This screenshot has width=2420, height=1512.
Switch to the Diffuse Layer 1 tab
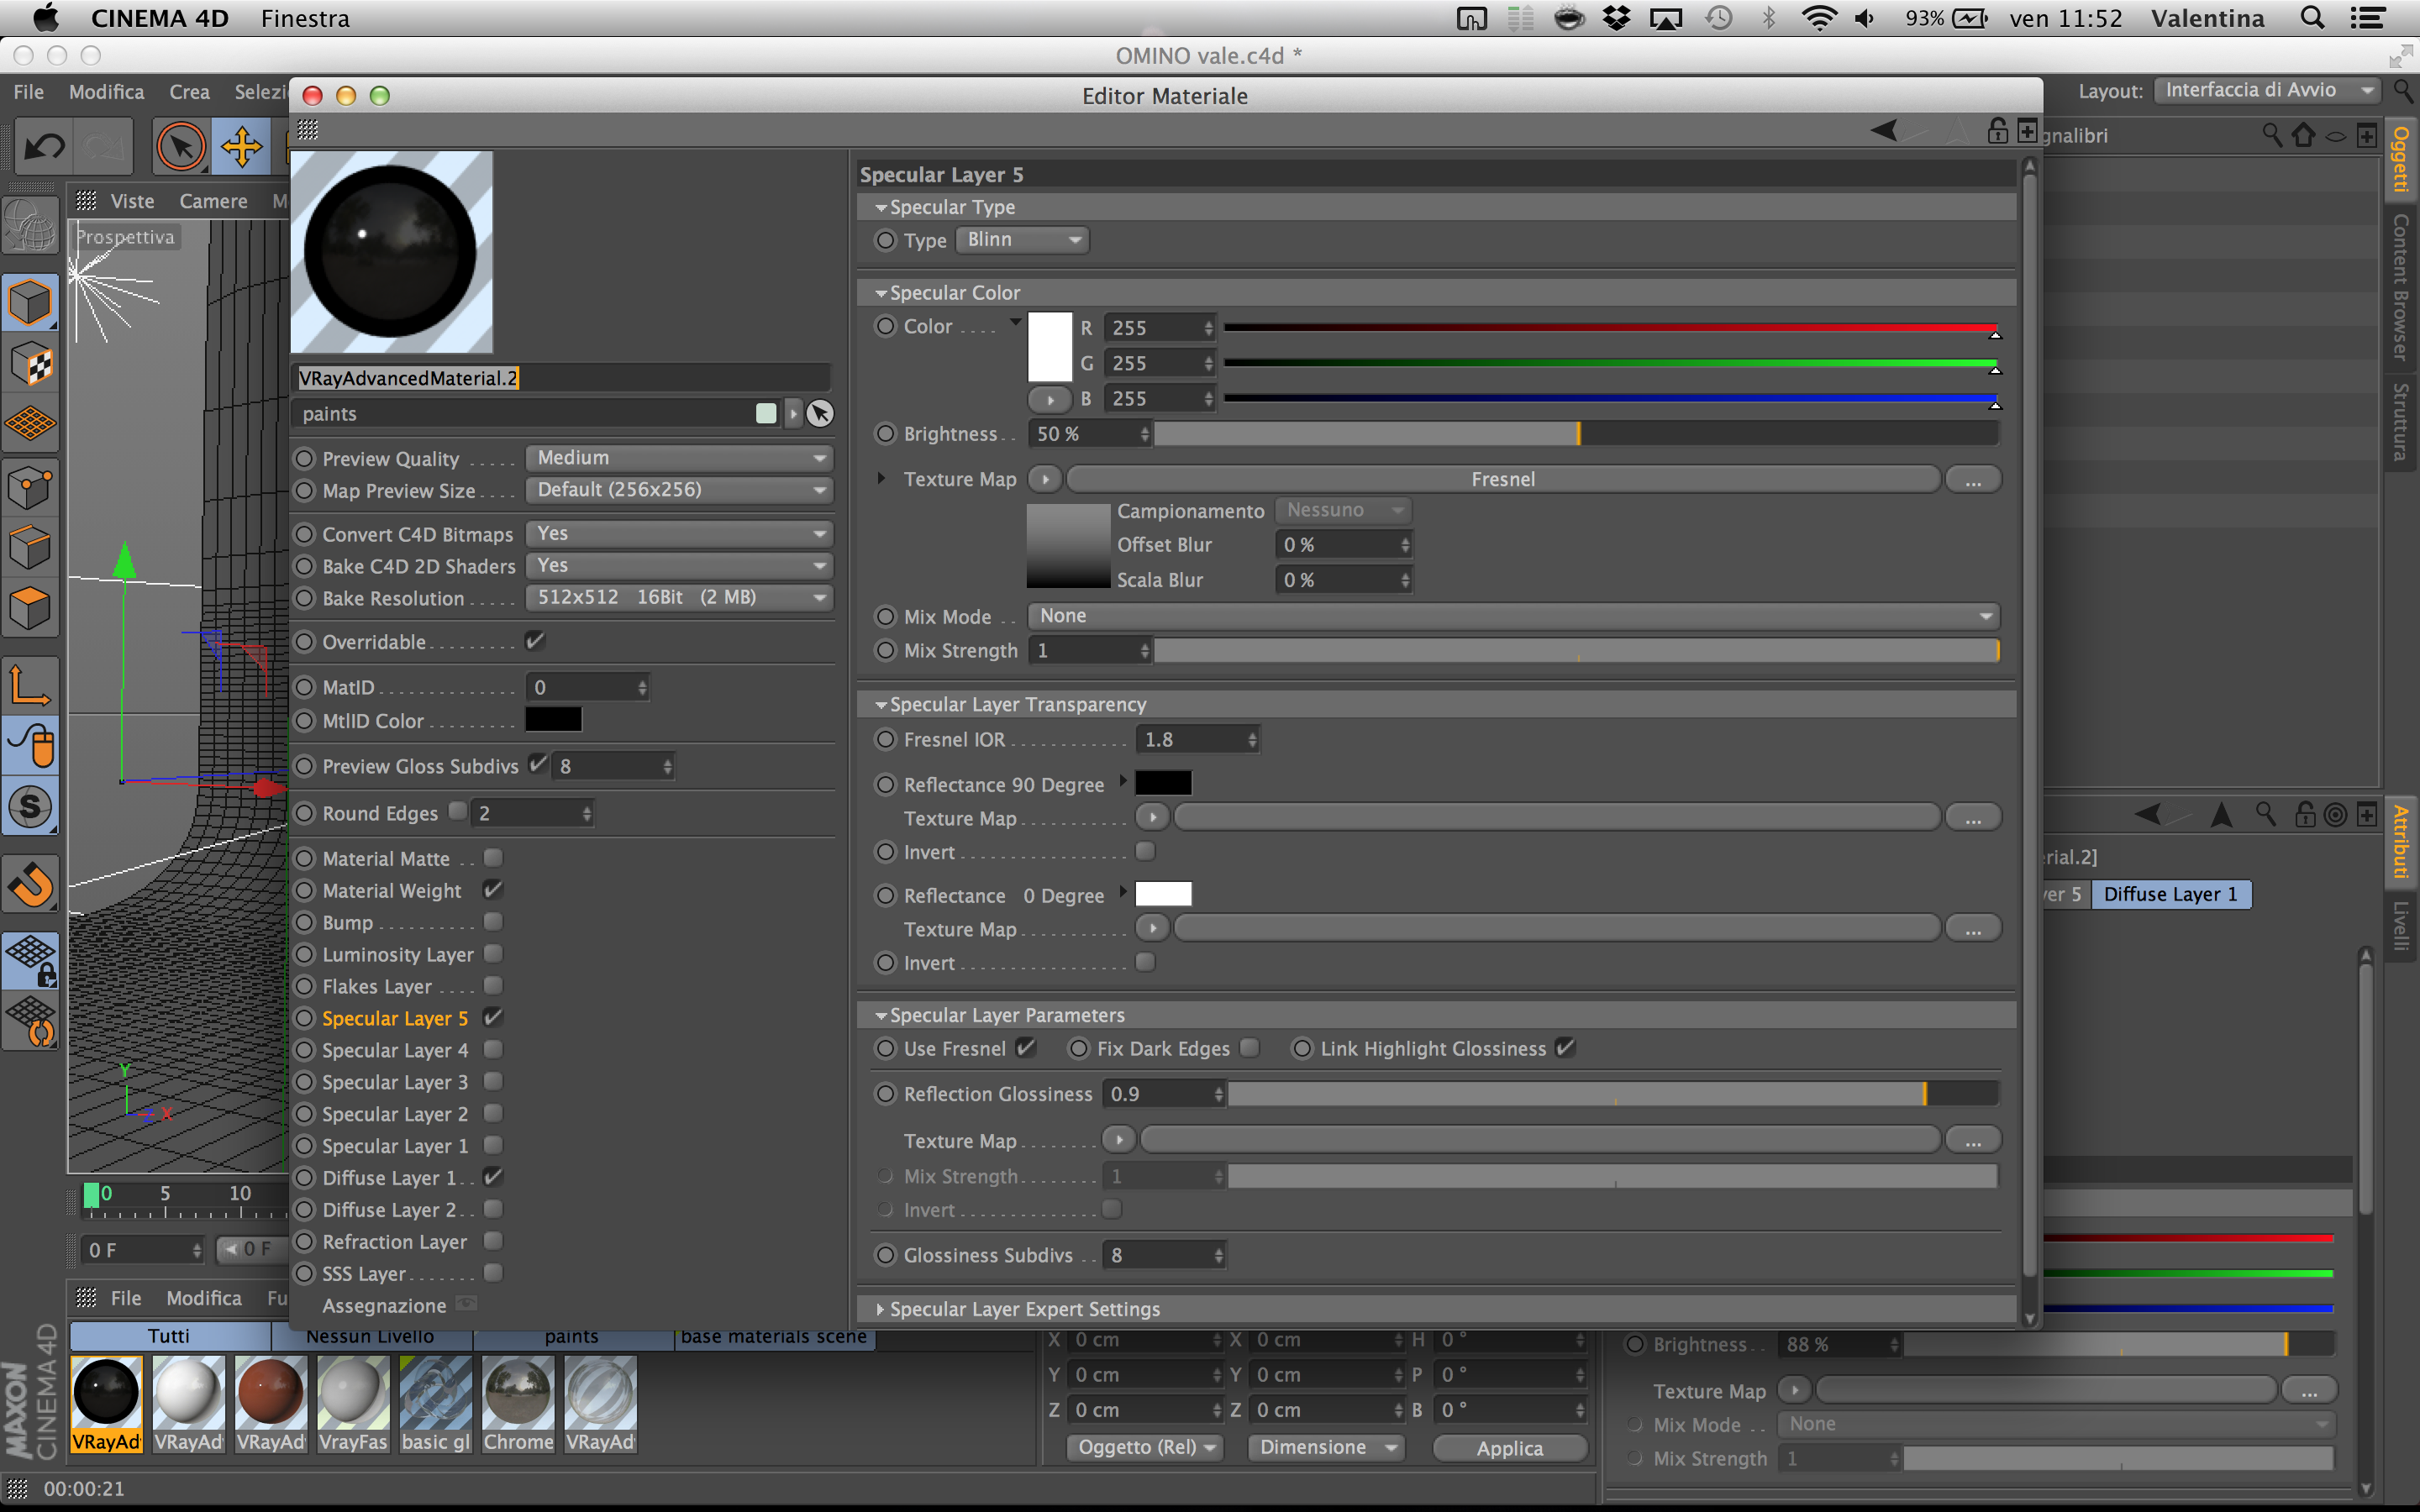click(x=2170, y=894)
